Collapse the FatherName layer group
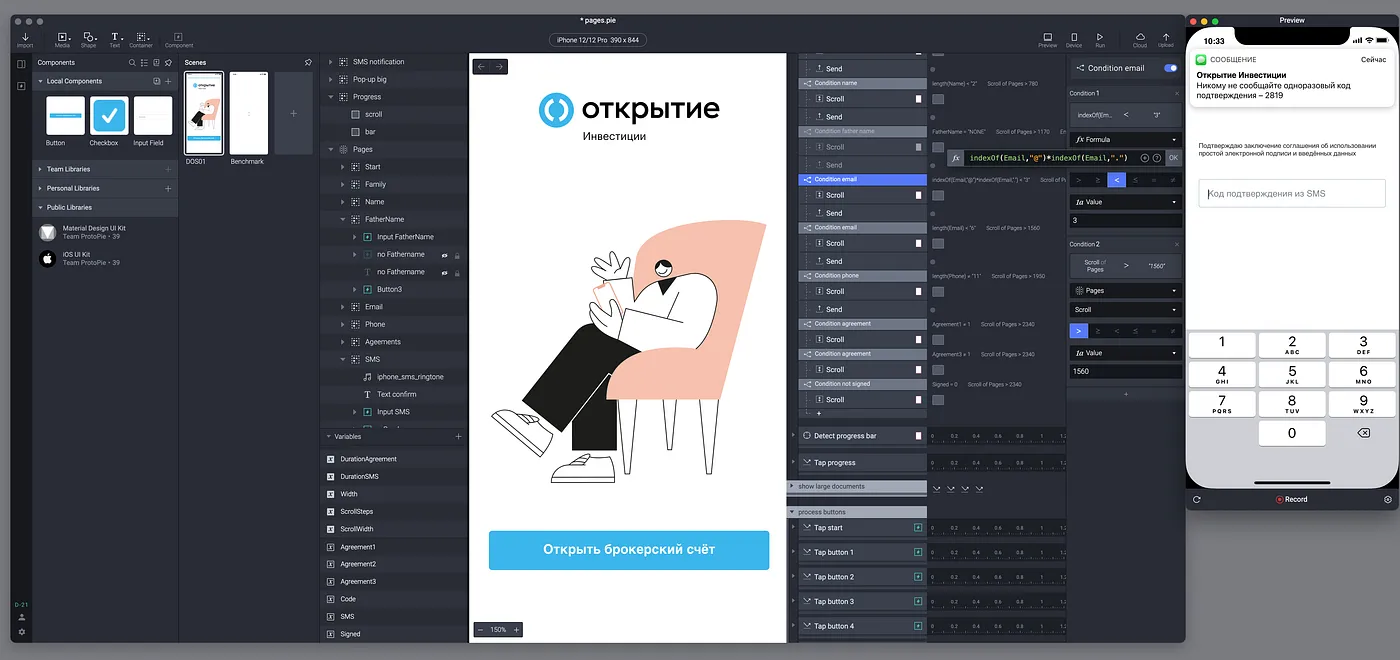This screenshot has height=660, width=1400. tap(342, 219)
